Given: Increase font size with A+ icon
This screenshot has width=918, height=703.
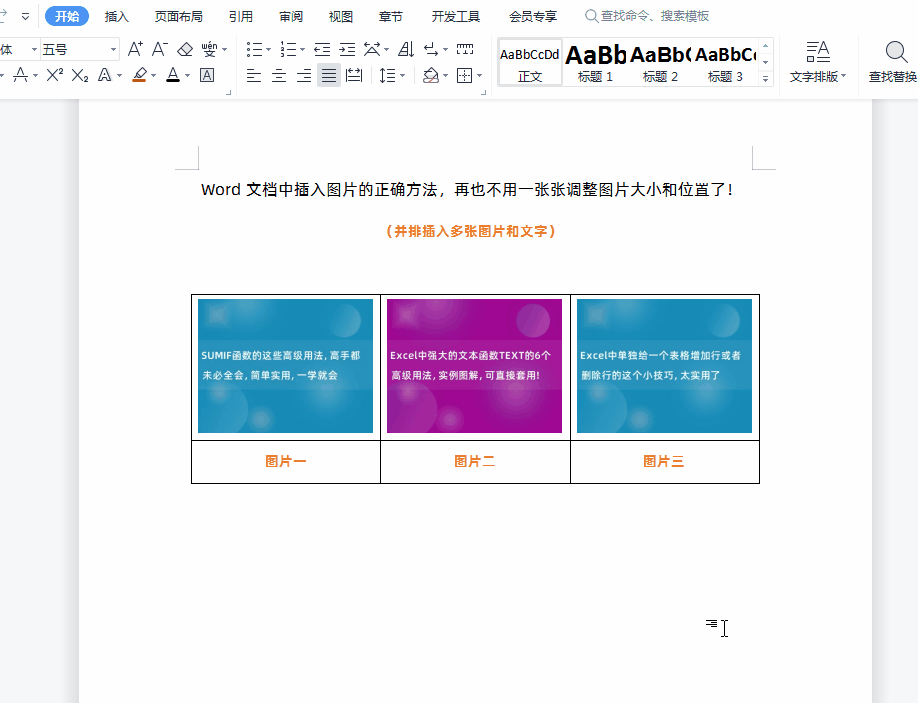Looking at the screenshot, I should (135, 49).
